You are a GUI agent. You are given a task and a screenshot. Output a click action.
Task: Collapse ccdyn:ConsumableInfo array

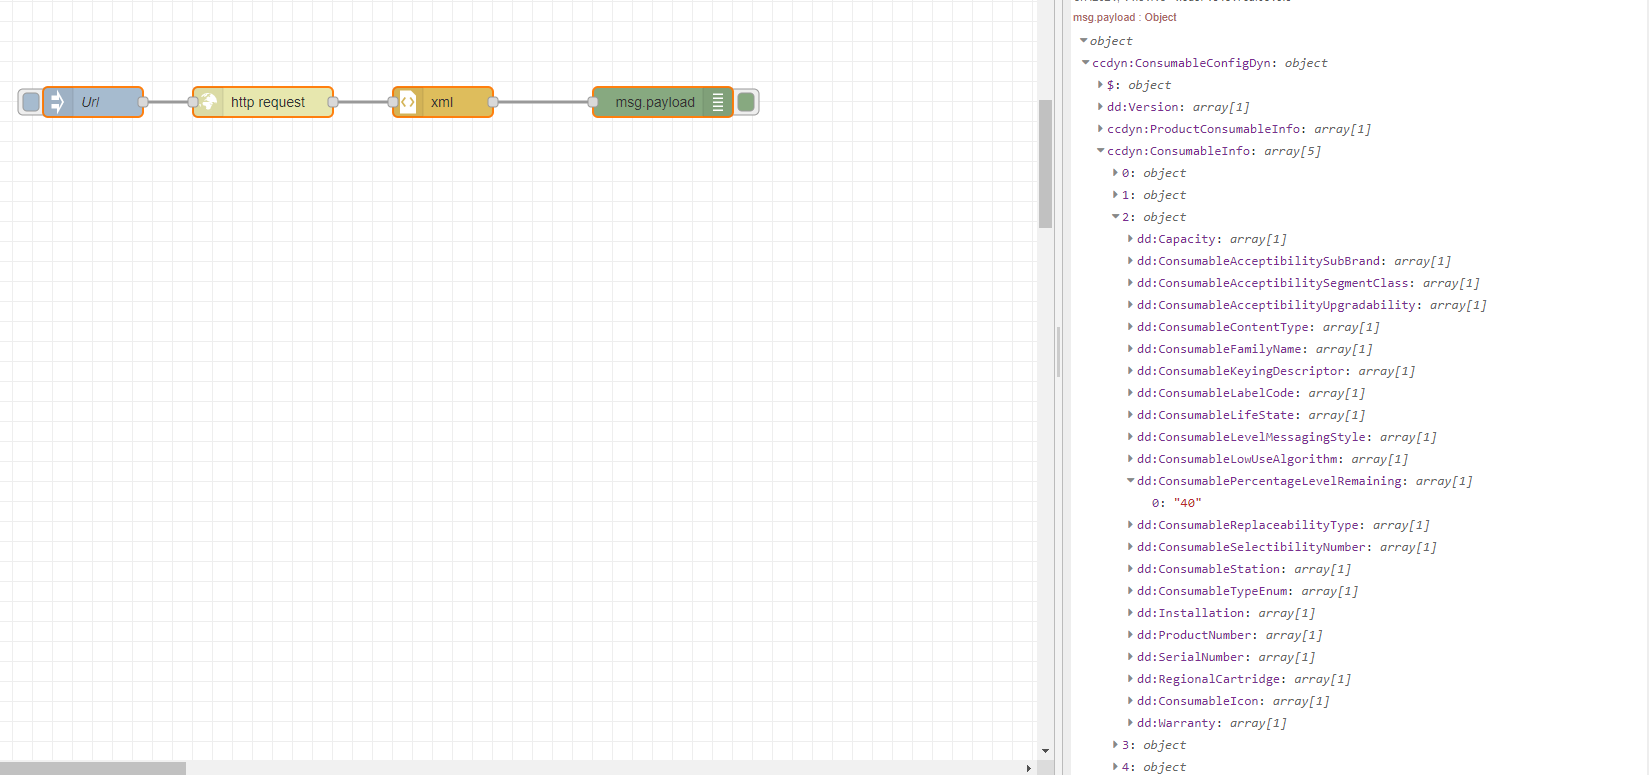1101,151
